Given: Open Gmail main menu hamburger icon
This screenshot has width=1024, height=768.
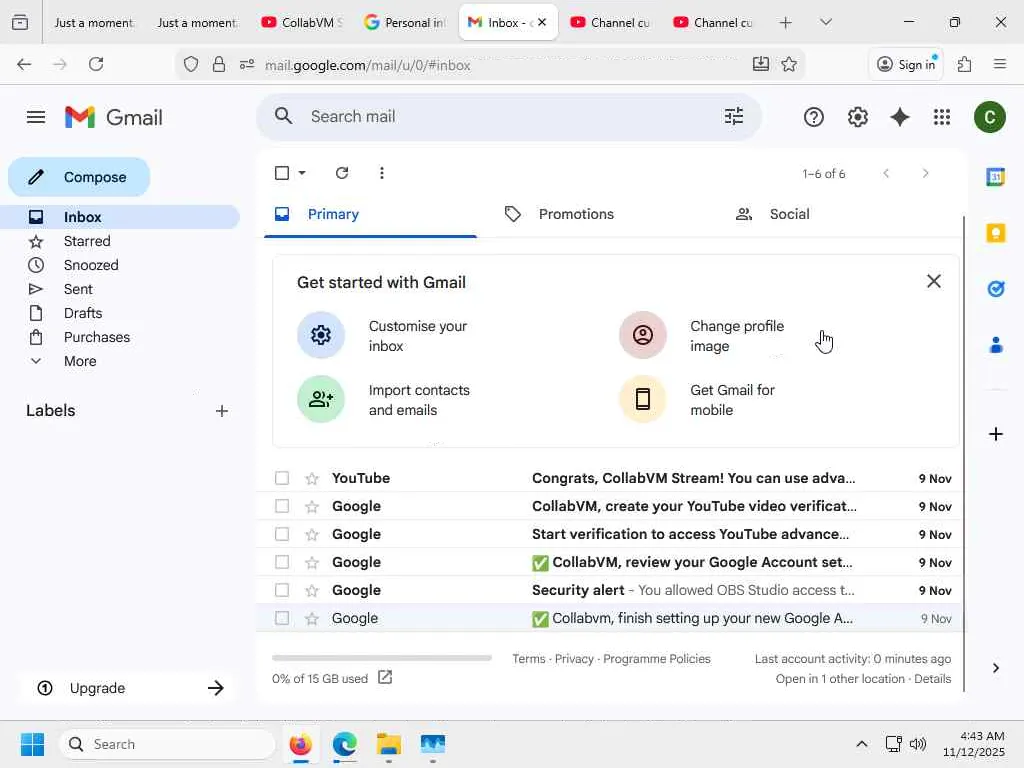Looking at the screenshot, I should click(x=36, y=118).
